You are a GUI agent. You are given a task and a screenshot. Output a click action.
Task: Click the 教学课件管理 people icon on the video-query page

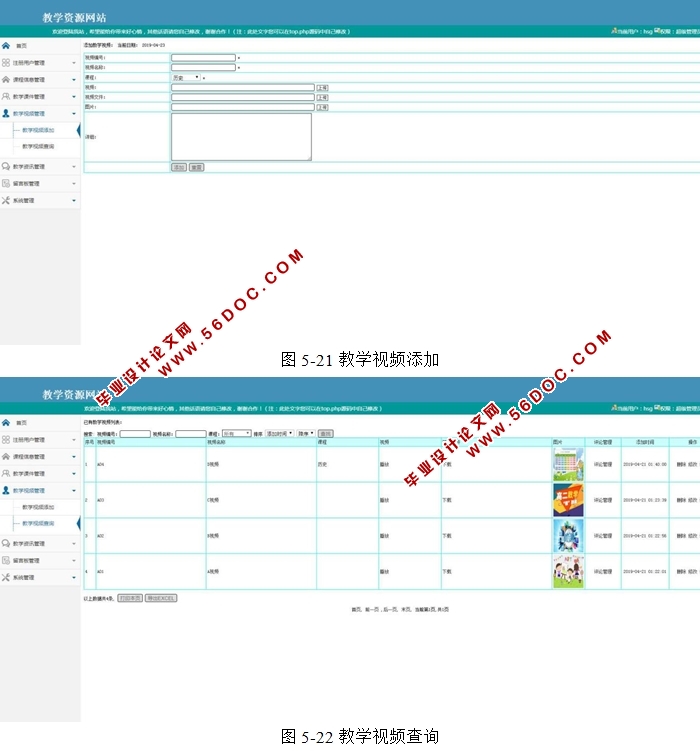(6, 473)
